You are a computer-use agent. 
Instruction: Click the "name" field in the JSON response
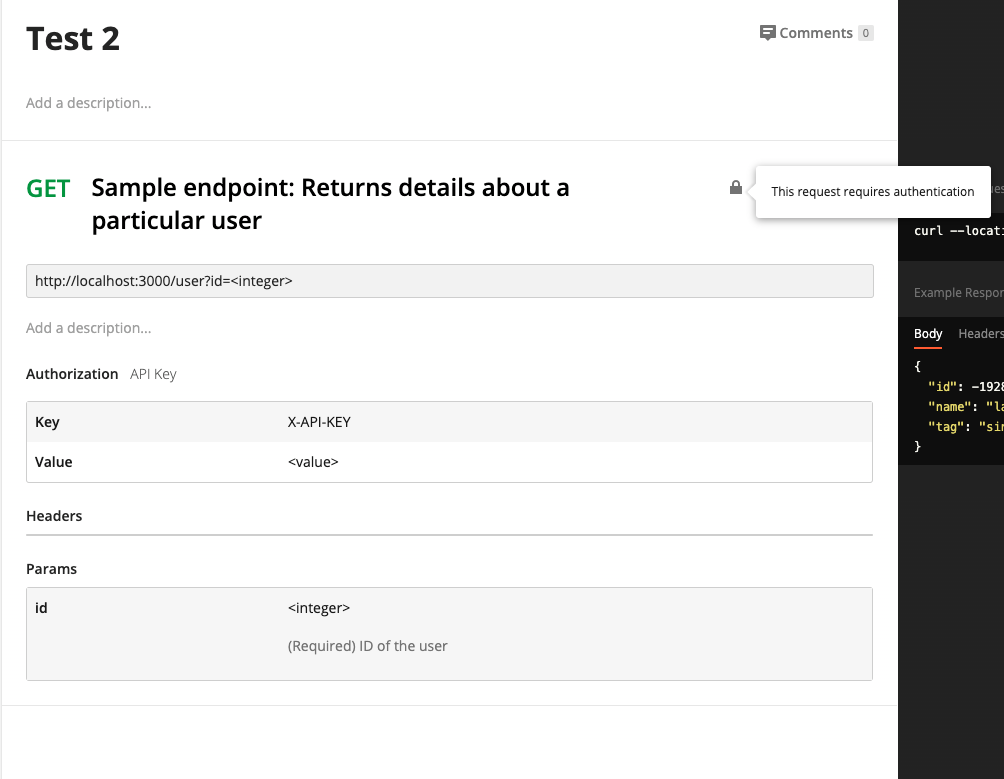(952, 406)
